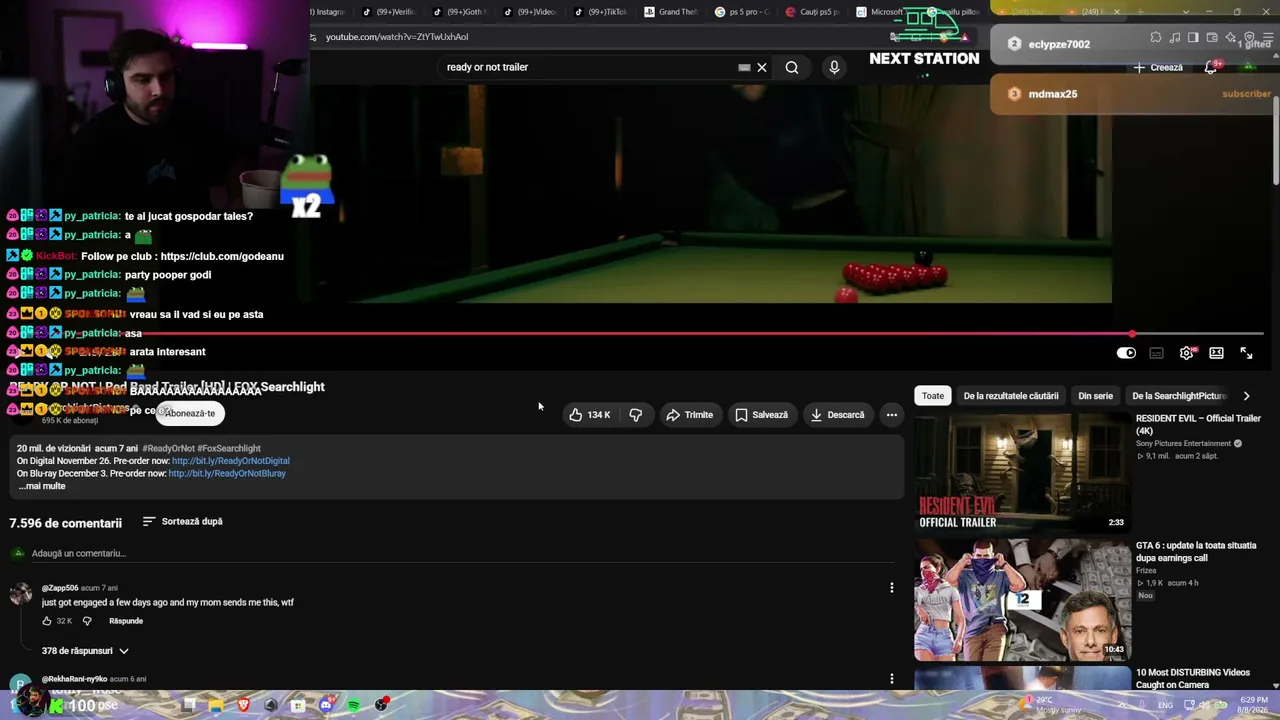Viewport: 1280px width, 720px height.
Task: Like the @Zapp506 comment
Action: [x=47, y=621]
